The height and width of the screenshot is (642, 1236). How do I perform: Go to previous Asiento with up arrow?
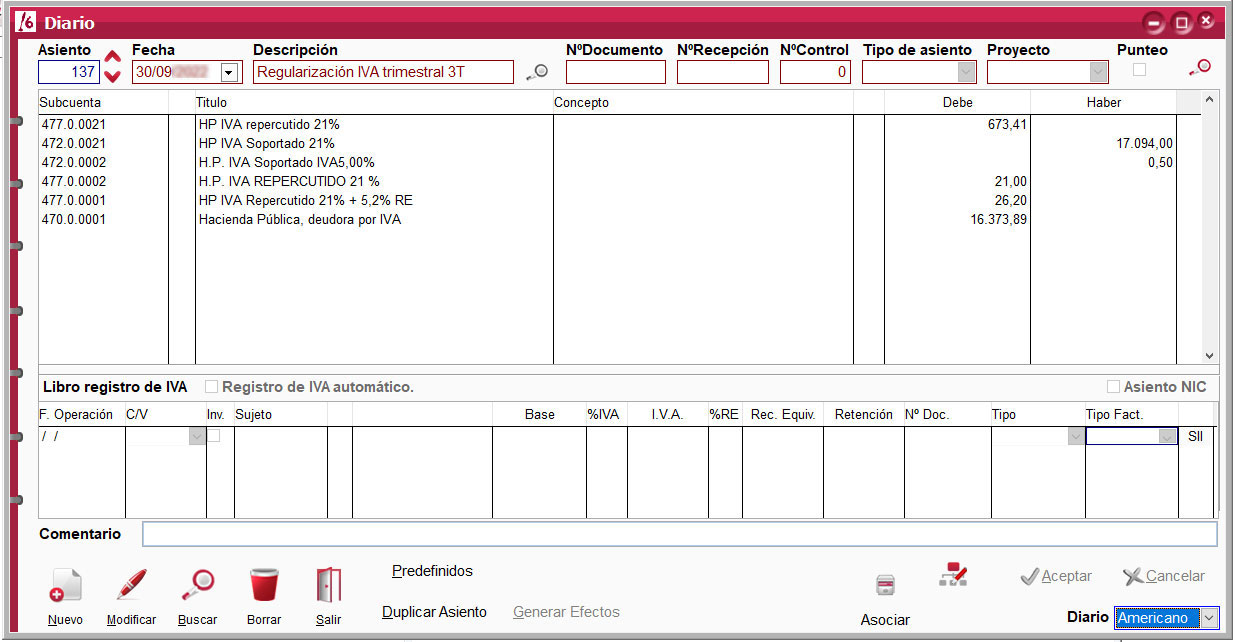tap(113, 58)
